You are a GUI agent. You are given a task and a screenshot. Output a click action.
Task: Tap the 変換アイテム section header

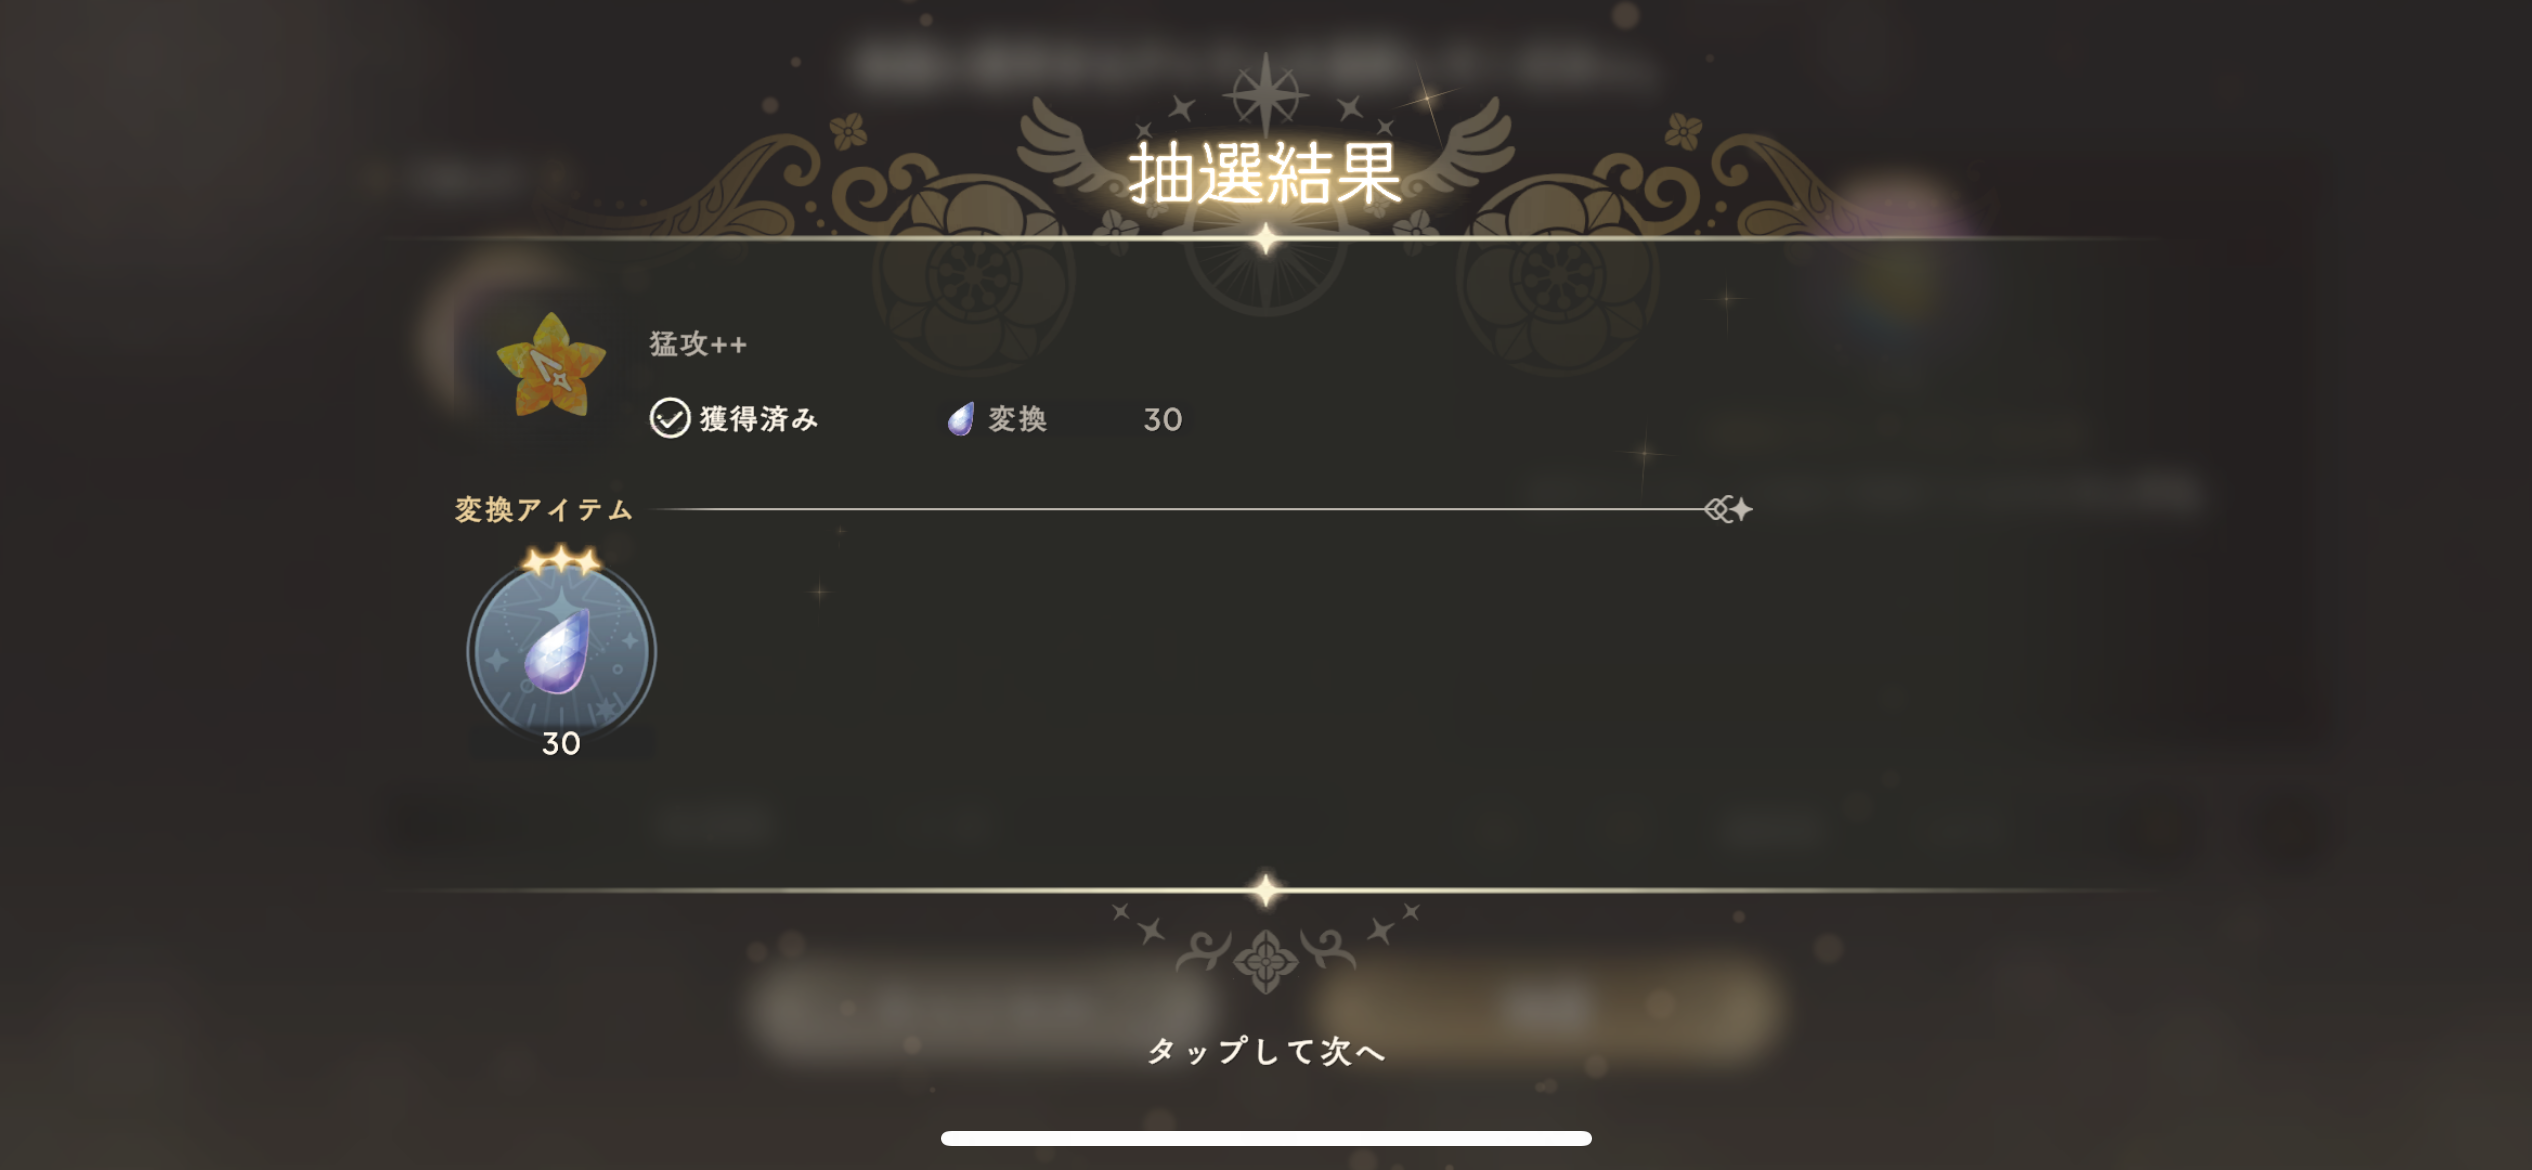coord(544,510)
